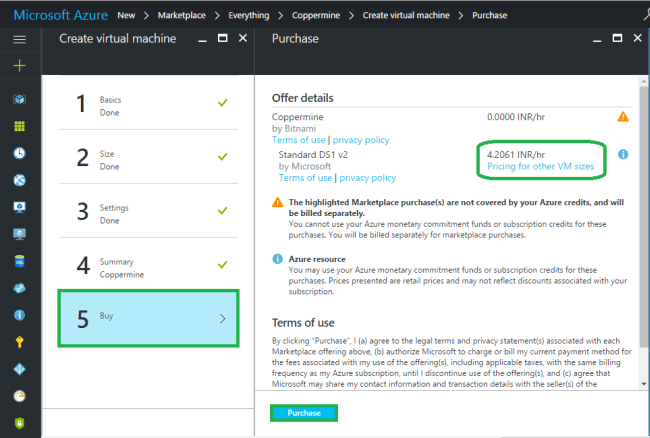Open the green grid All resources icon
Viewport: 650px width, 438px height.
(x=20, y=127)
